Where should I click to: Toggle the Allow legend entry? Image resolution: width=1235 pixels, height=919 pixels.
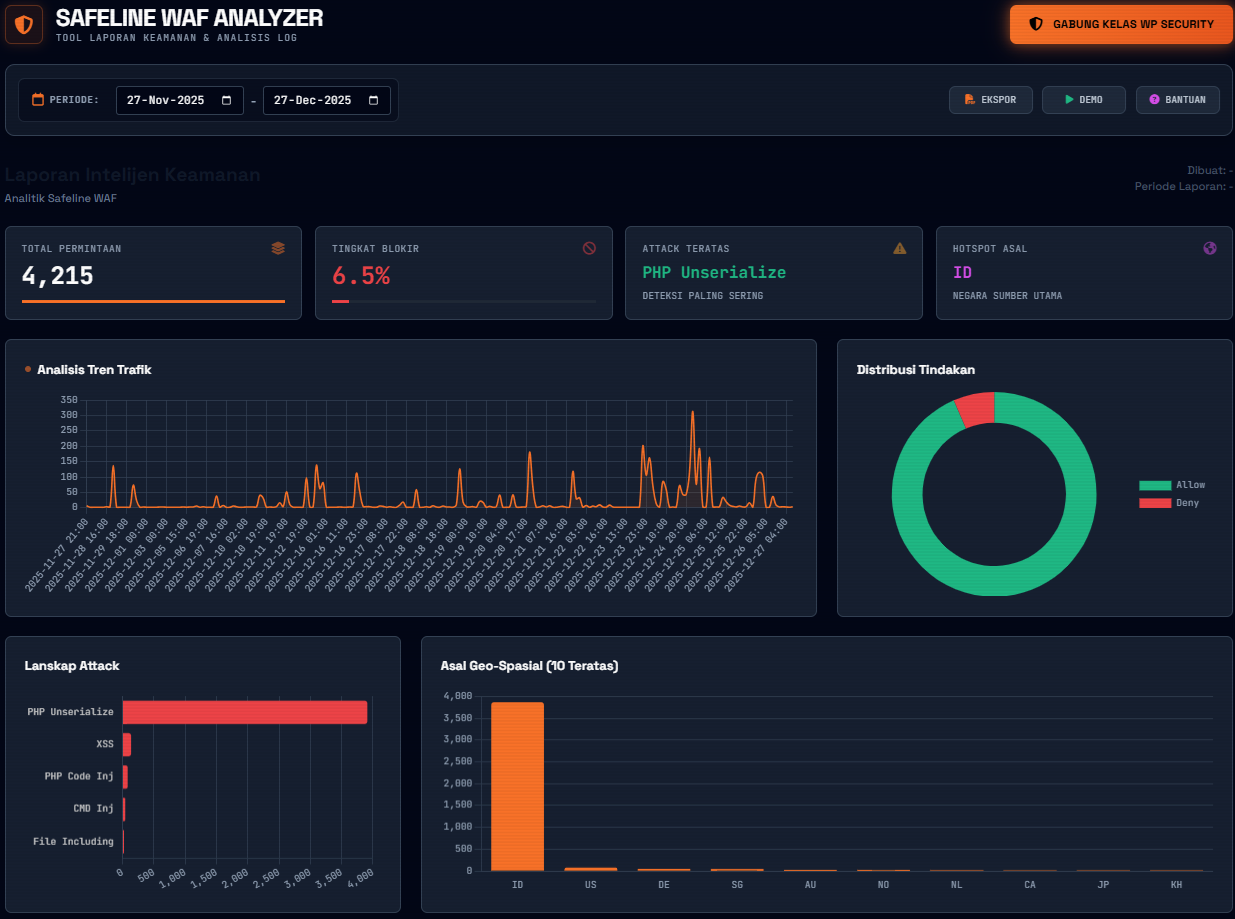click(1172, 485)
